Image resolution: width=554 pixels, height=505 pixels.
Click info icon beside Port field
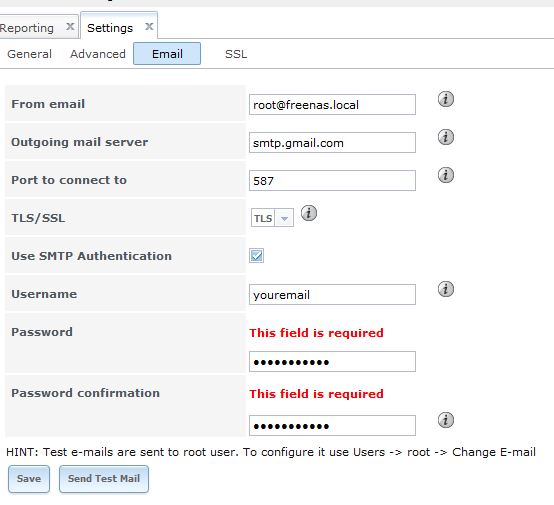pos(446,175)
